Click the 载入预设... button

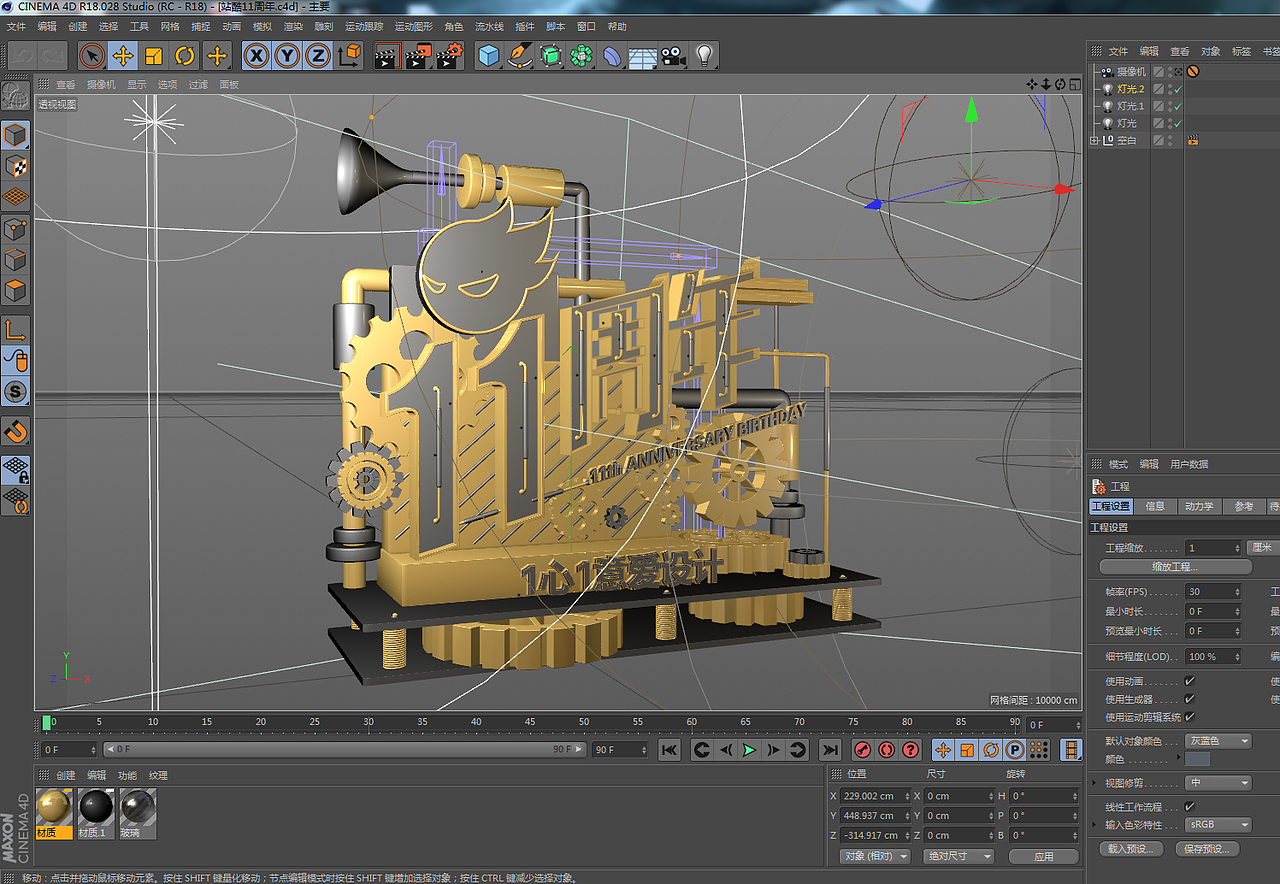pyautogui.click(x=1130, y=849)
